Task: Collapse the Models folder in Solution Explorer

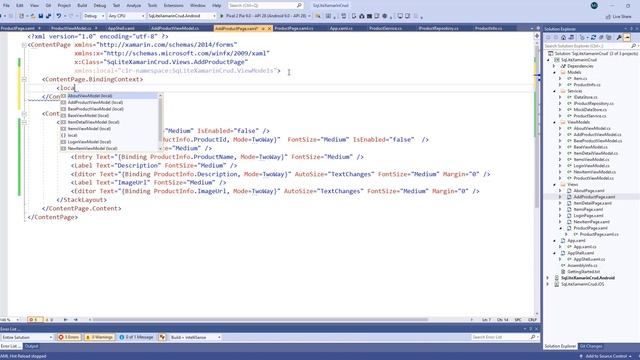Action: tap(554, 72)
